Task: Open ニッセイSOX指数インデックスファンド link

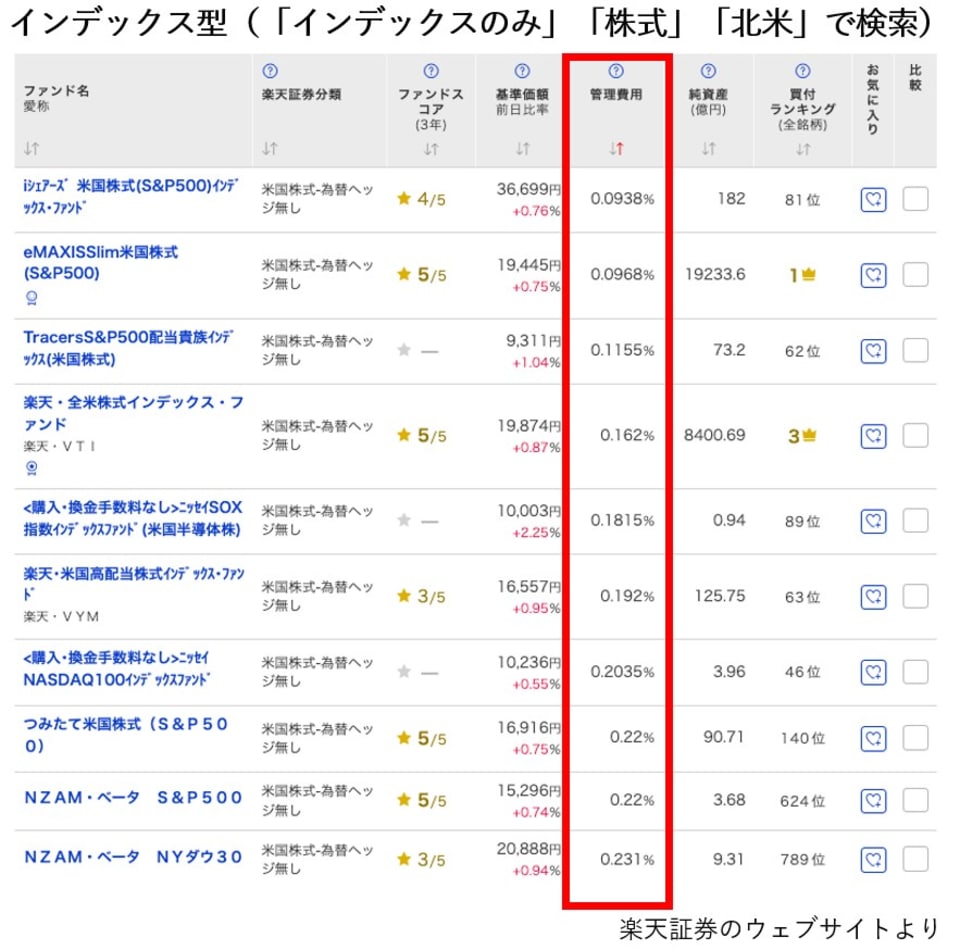Action: pos(133,518)
